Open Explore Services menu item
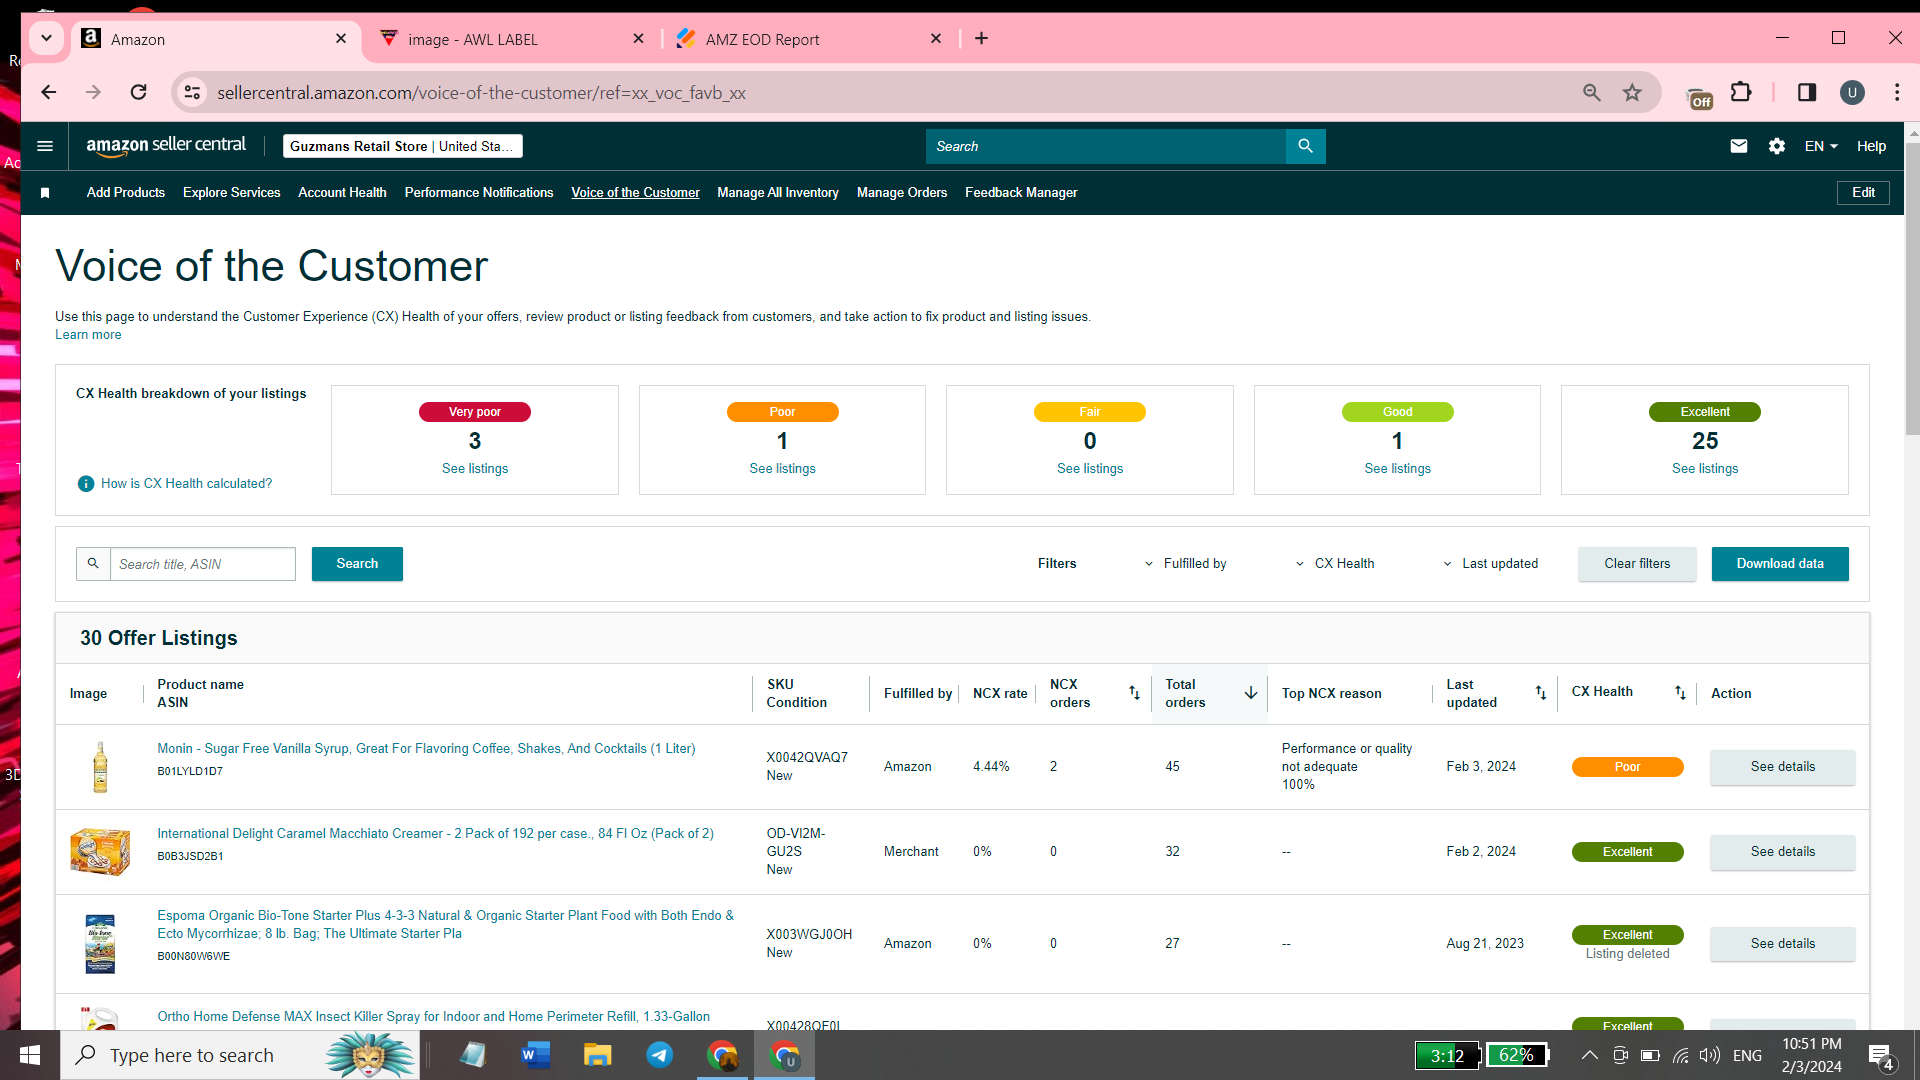This screenshot has width=1920, height=1080. click(232, 193)
